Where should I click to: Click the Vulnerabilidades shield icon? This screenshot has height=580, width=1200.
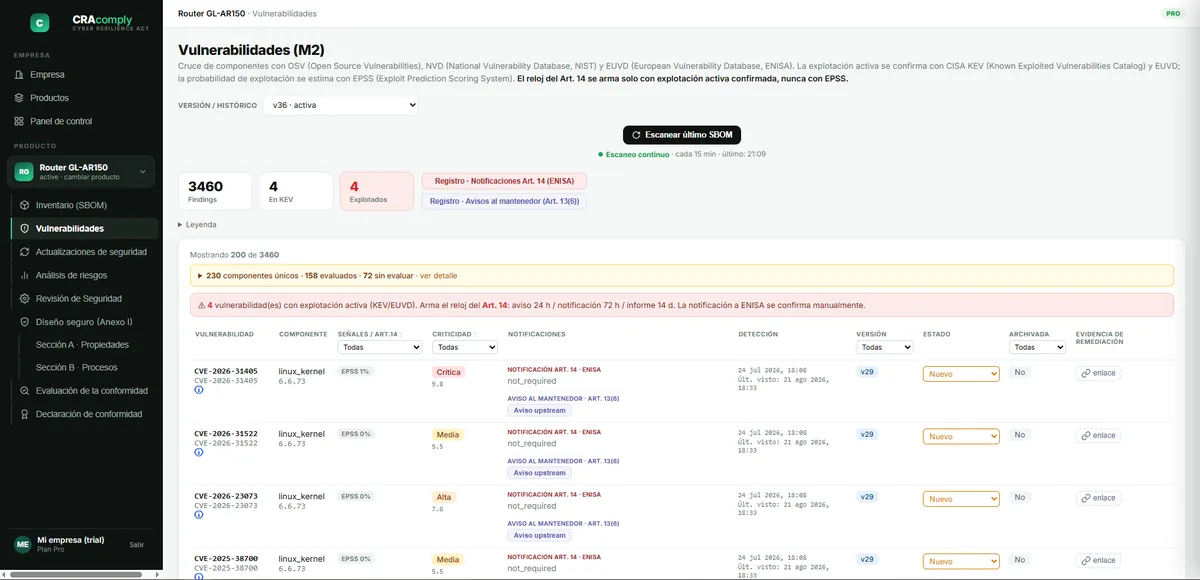point(25,228)
